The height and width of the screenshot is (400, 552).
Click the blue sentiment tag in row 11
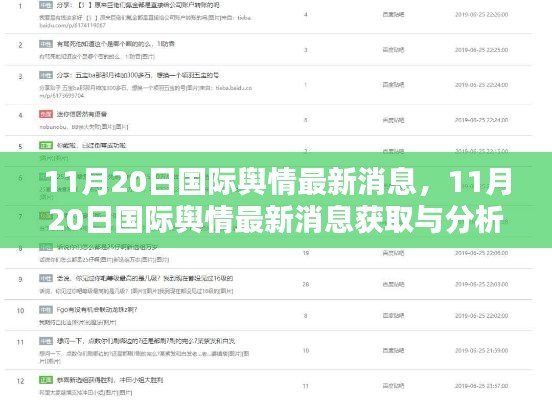tap(46, 341)
